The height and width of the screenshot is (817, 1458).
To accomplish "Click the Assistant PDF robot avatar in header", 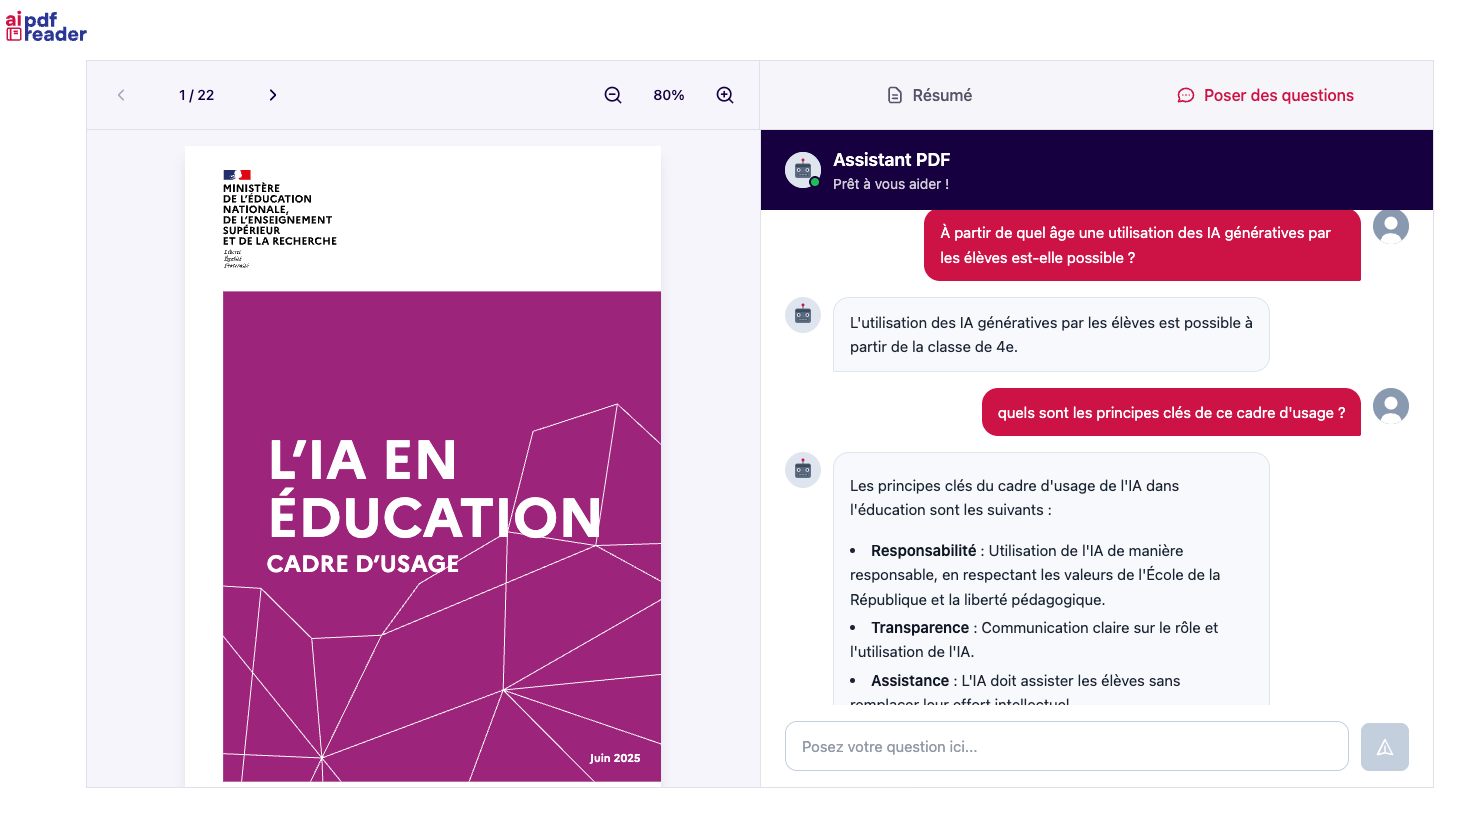I will coord(803,170).
